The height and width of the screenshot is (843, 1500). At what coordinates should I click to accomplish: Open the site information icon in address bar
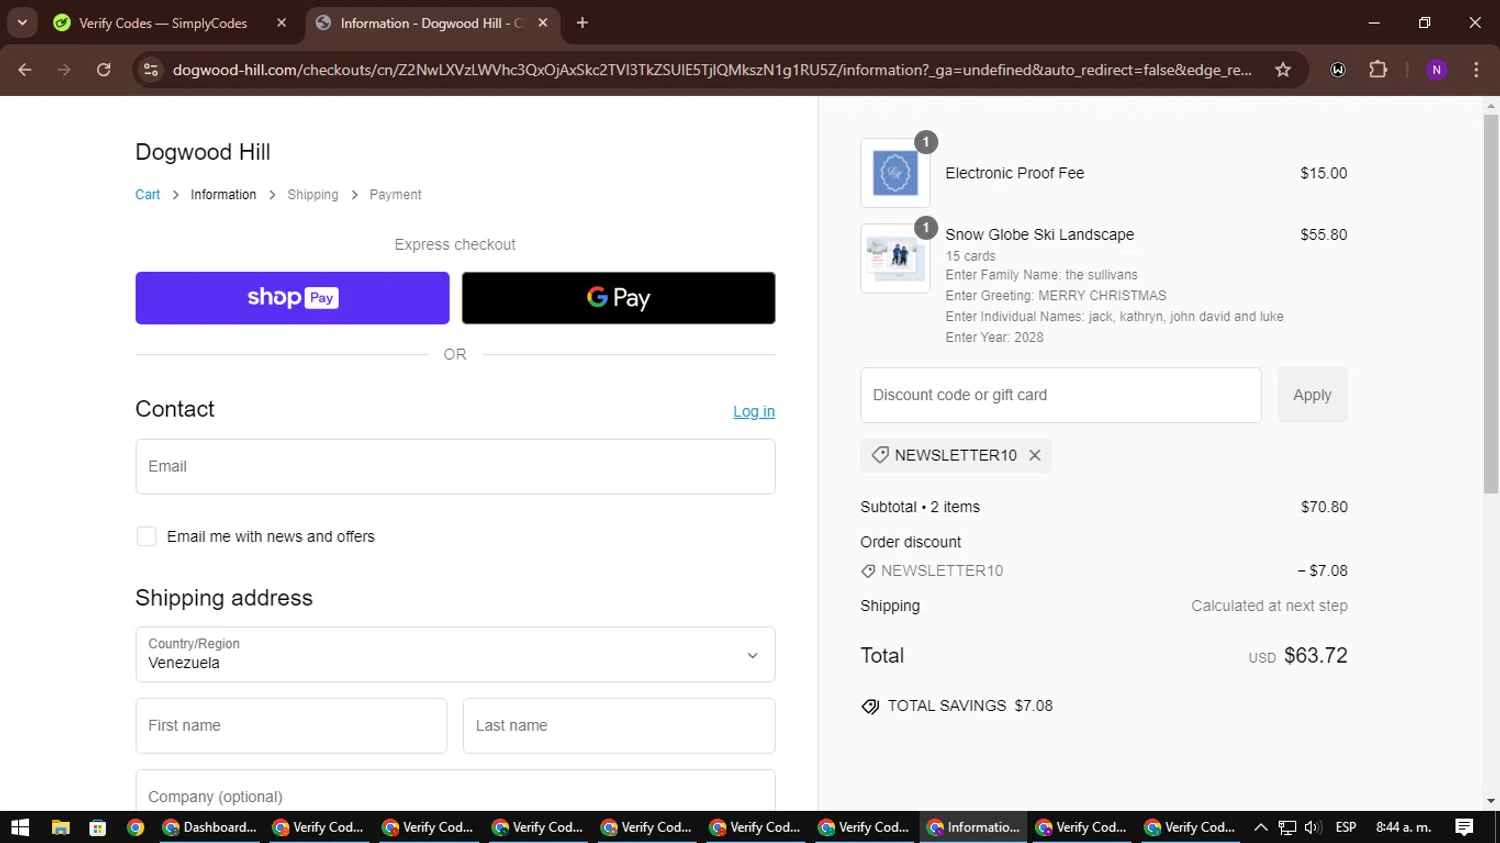click(x=151, y=70)
